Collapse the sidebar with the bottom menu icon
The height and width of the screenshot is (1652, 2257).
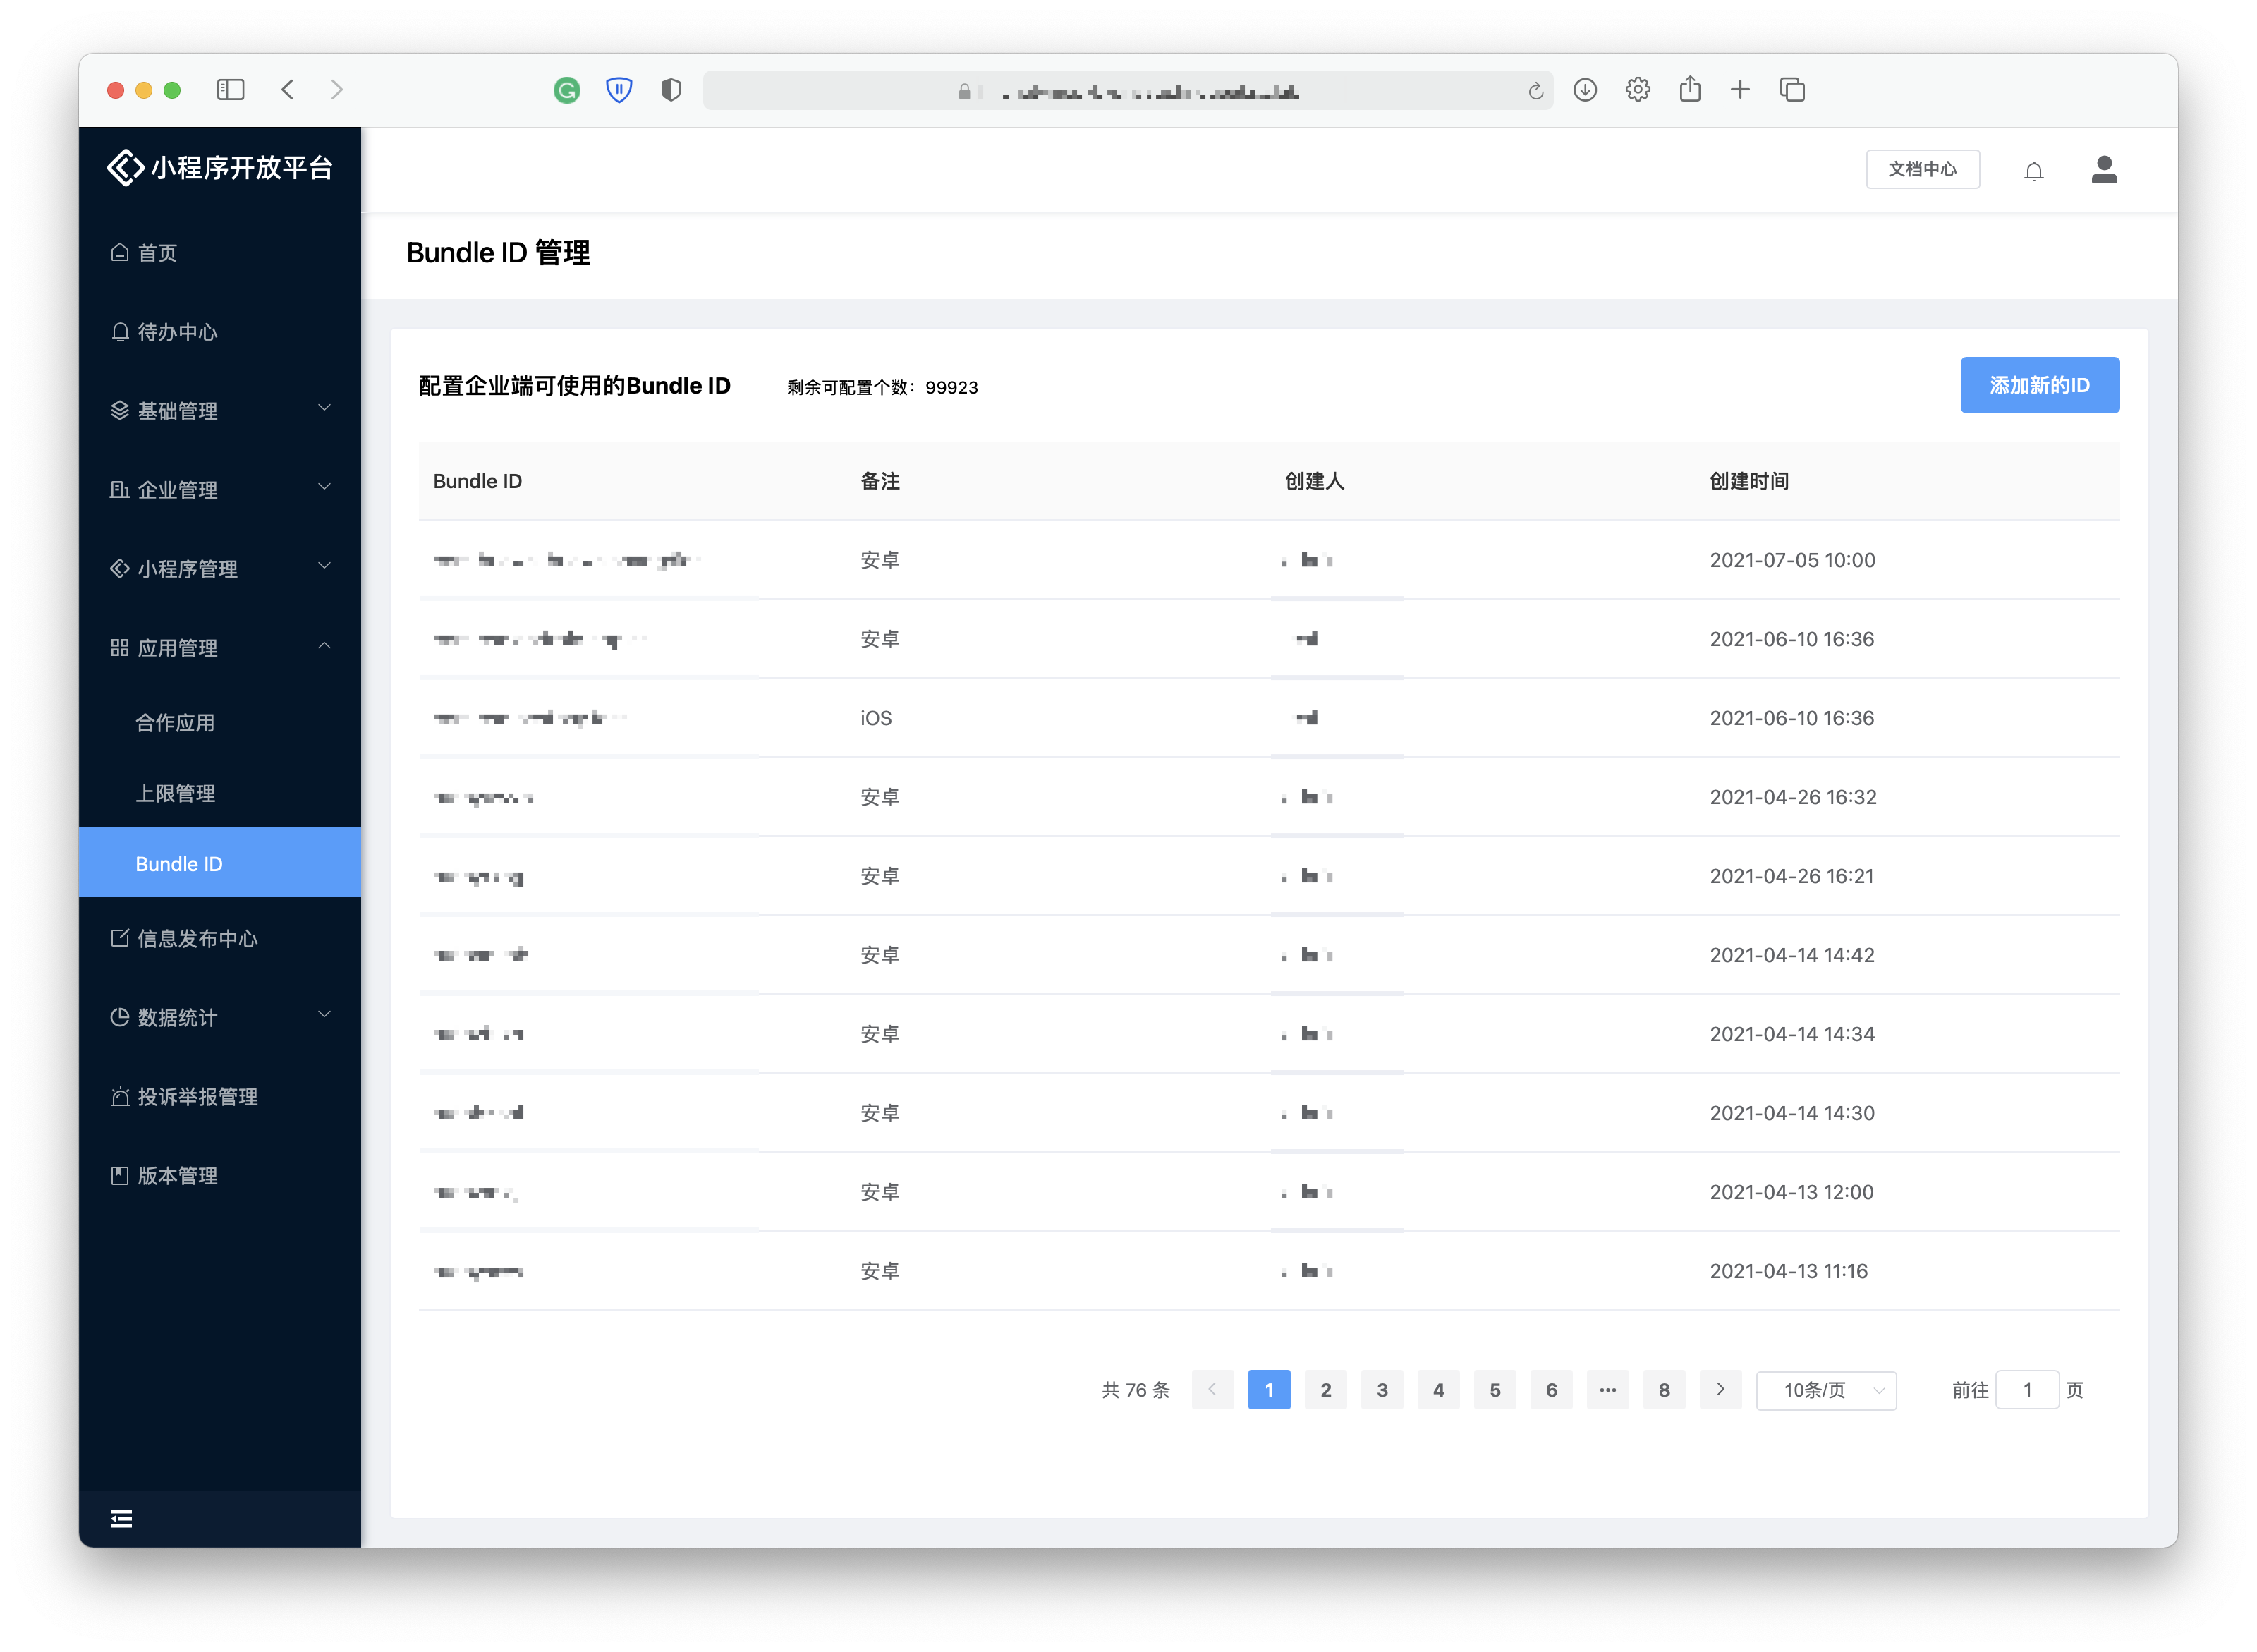121,1518
